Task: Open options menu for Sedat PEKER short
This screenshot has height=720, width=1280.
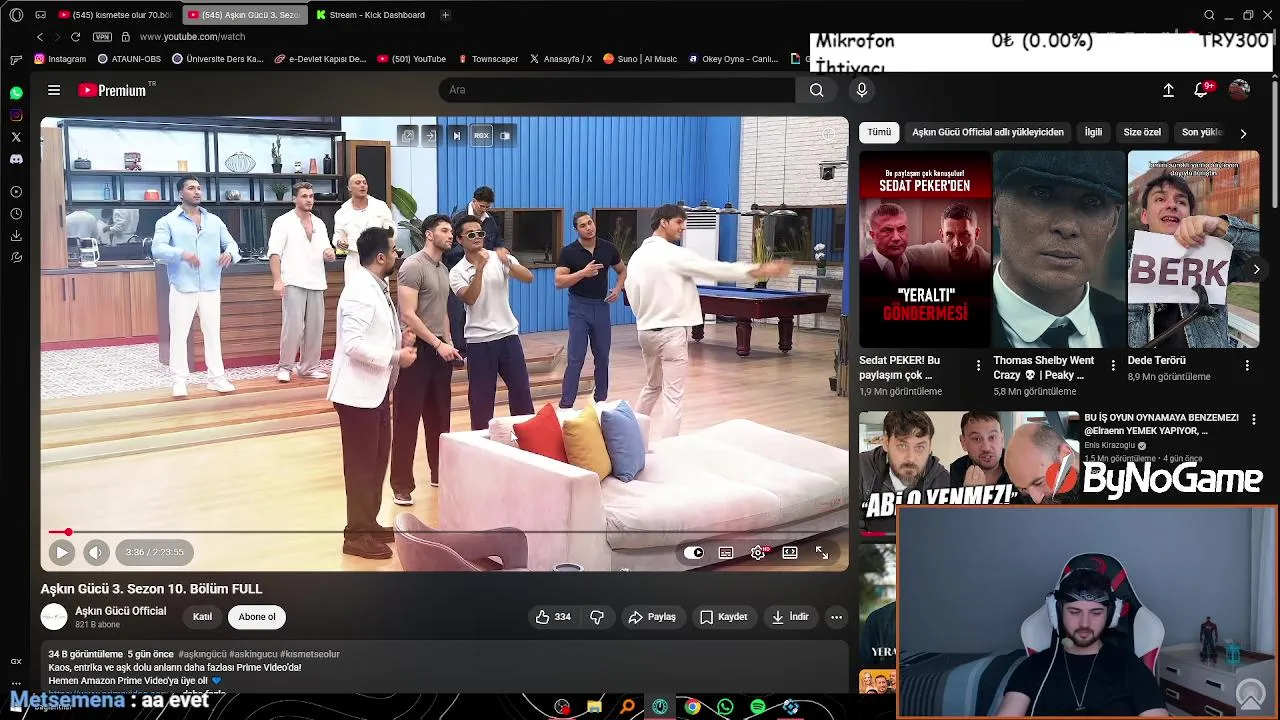Action: (x=978, y=366)
